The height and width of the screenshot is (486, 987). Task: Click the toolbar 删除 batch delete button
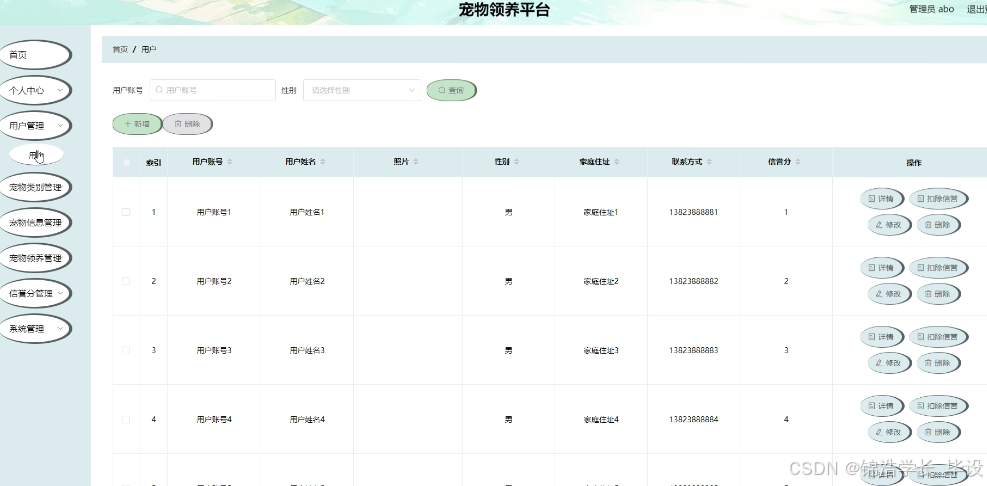coord(188,124)
